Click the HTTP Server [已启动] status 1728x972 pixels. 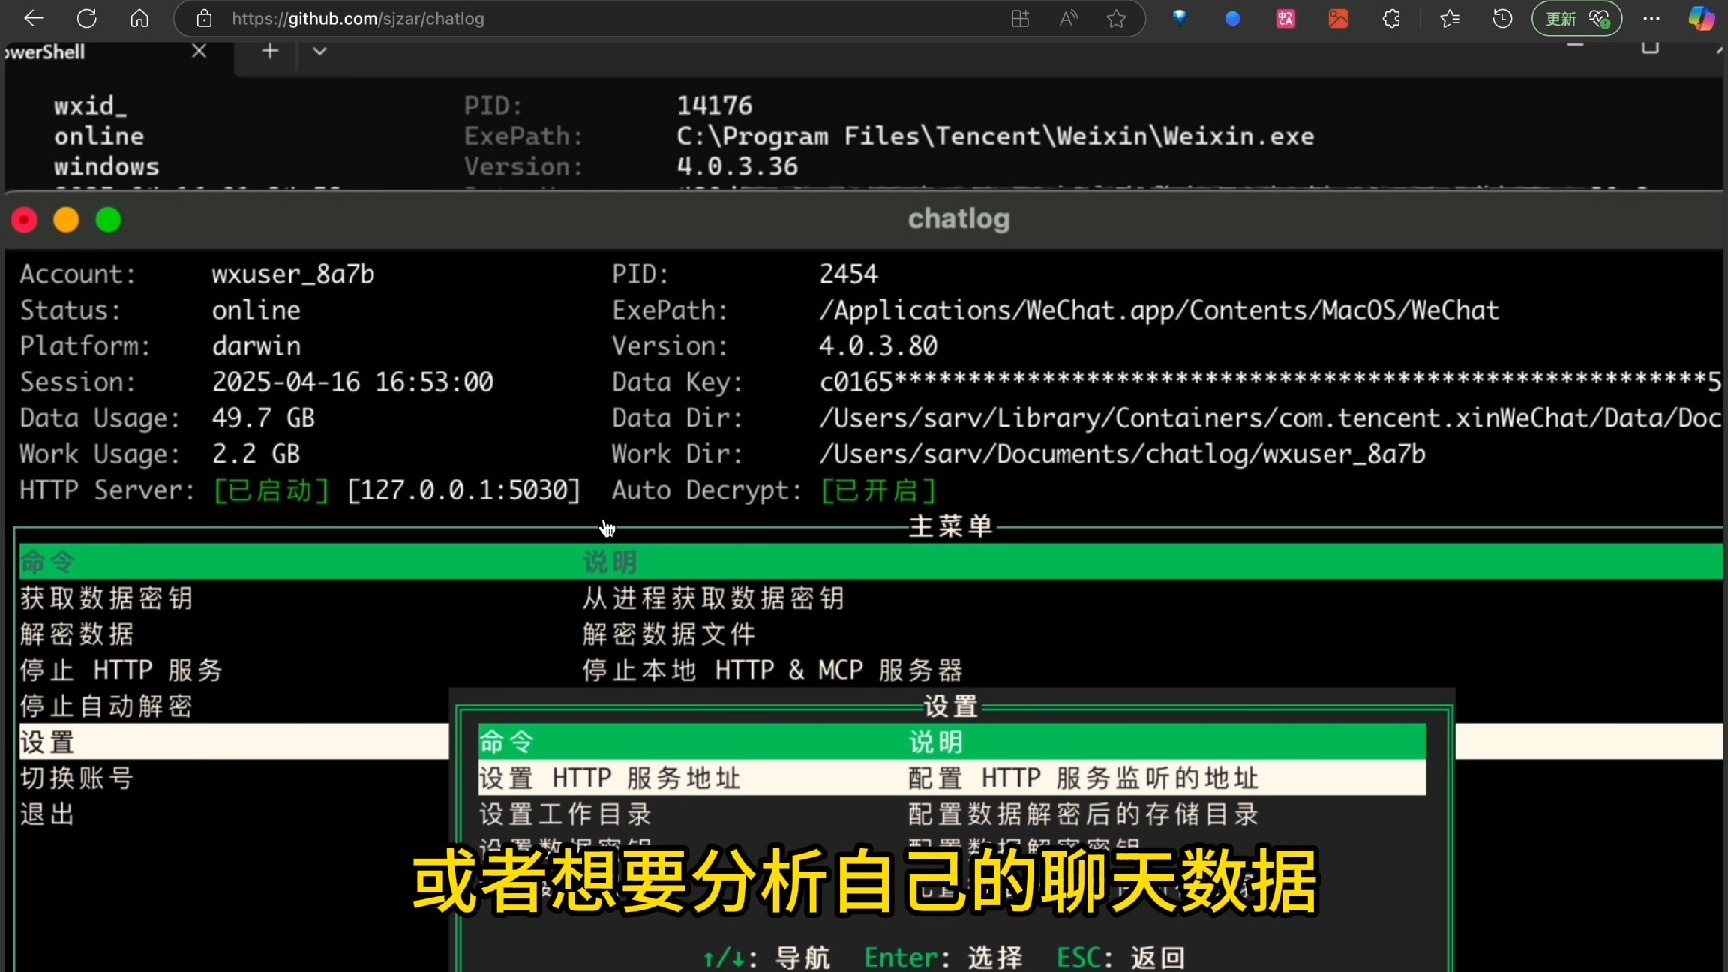(271, 490)
